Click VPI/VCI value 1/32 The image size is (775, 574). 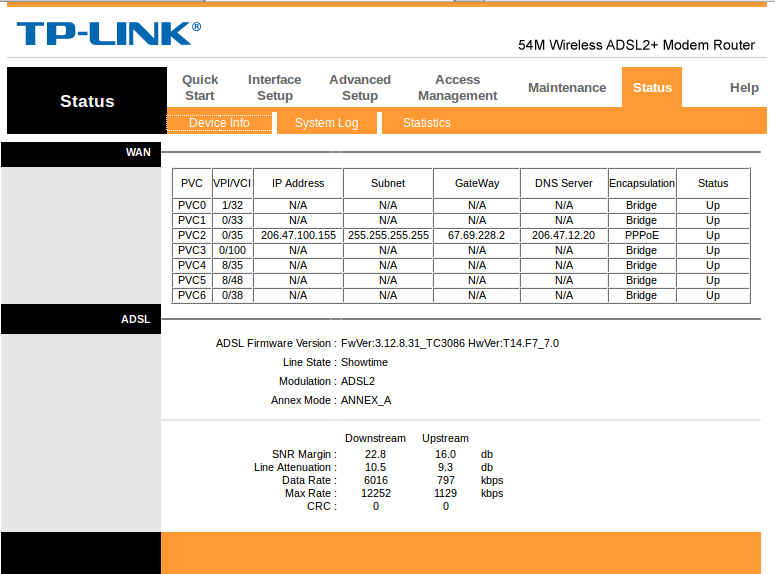click(x=232, y=205)
